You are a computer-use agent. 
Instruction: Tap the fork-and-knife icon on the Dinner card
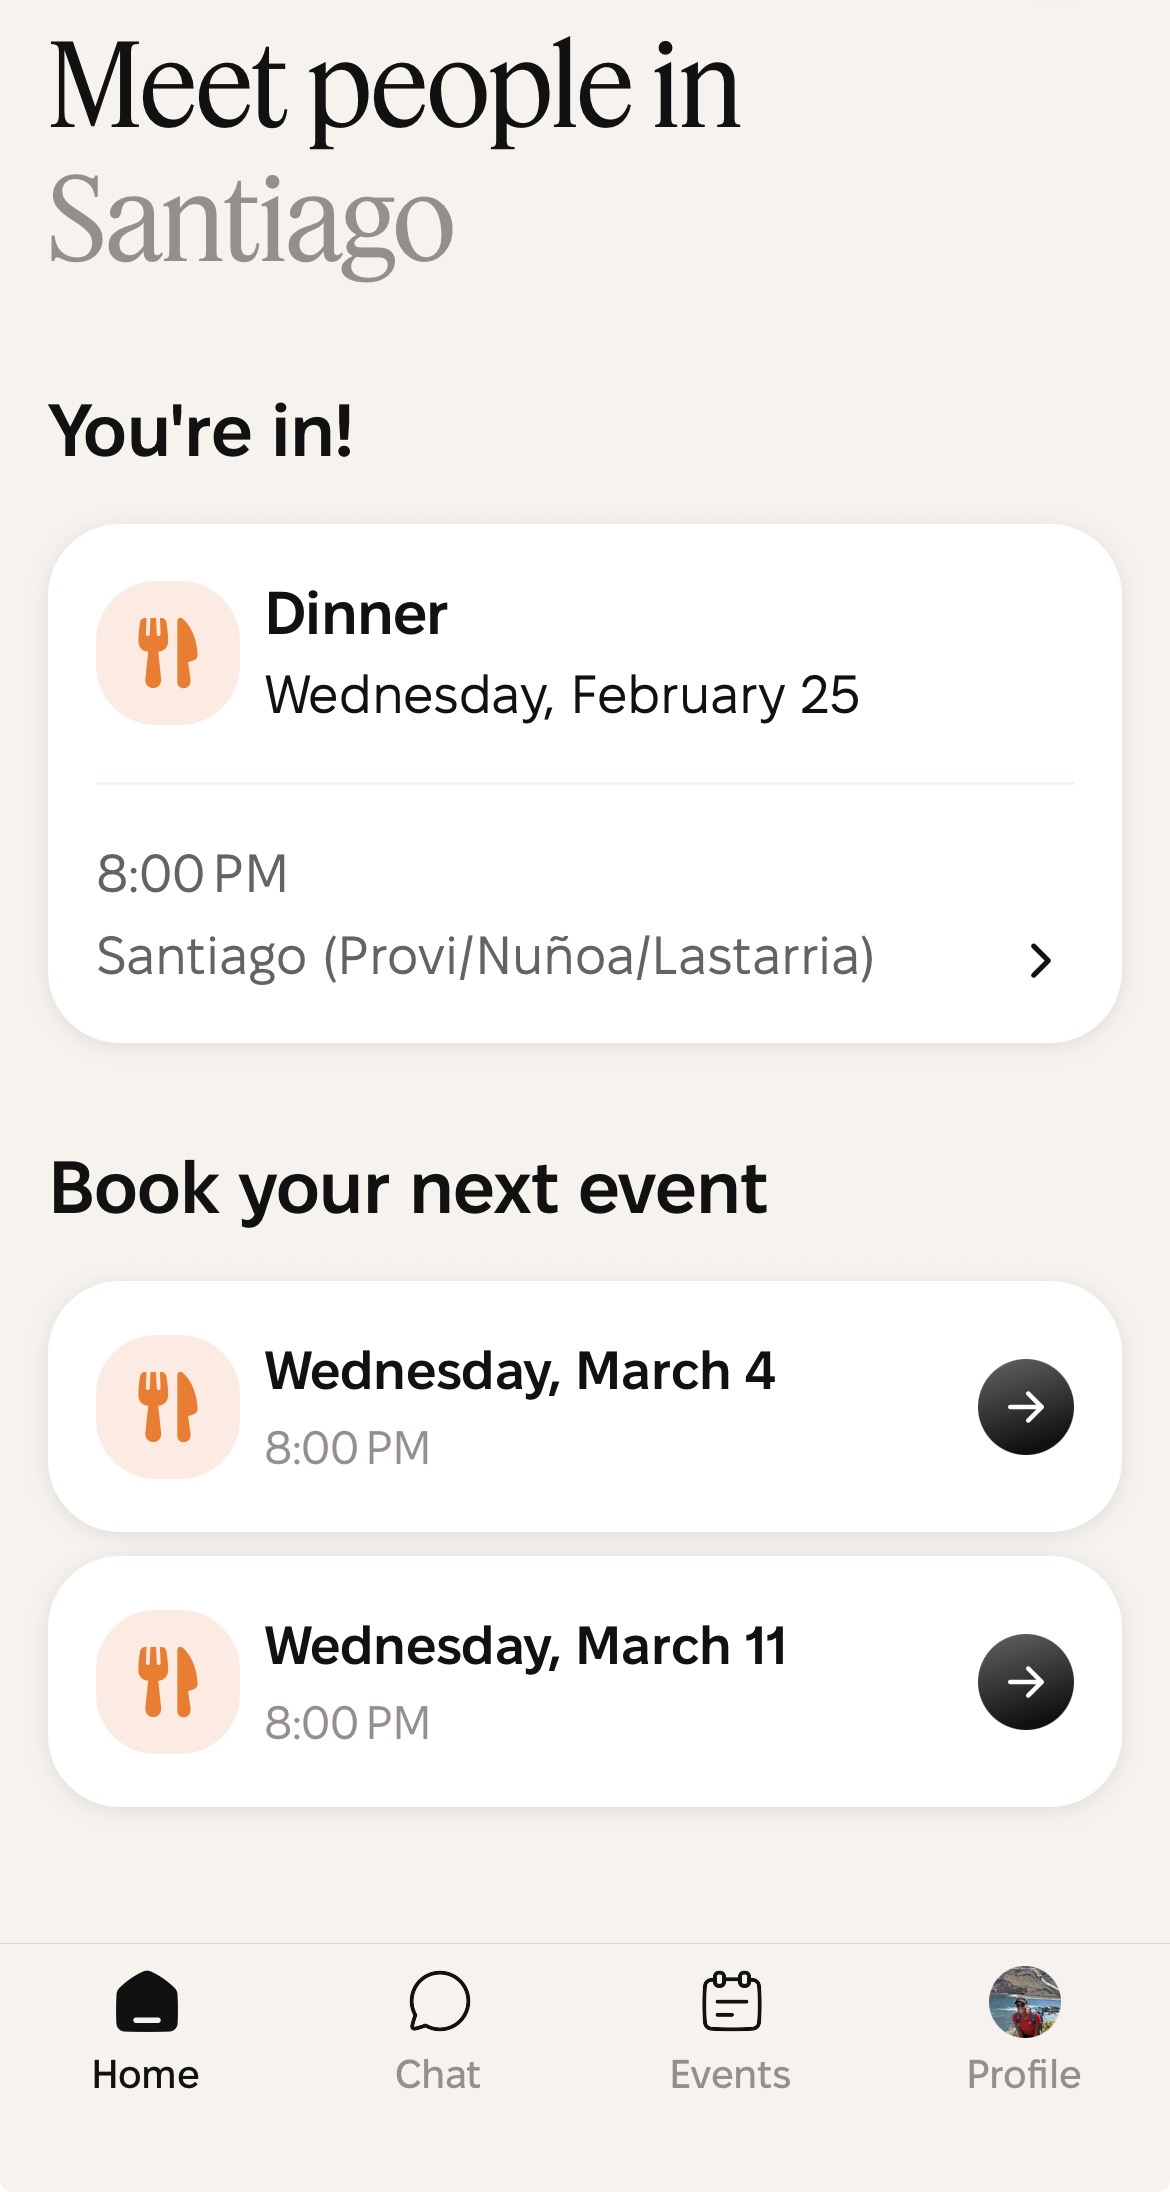(168, 653)
